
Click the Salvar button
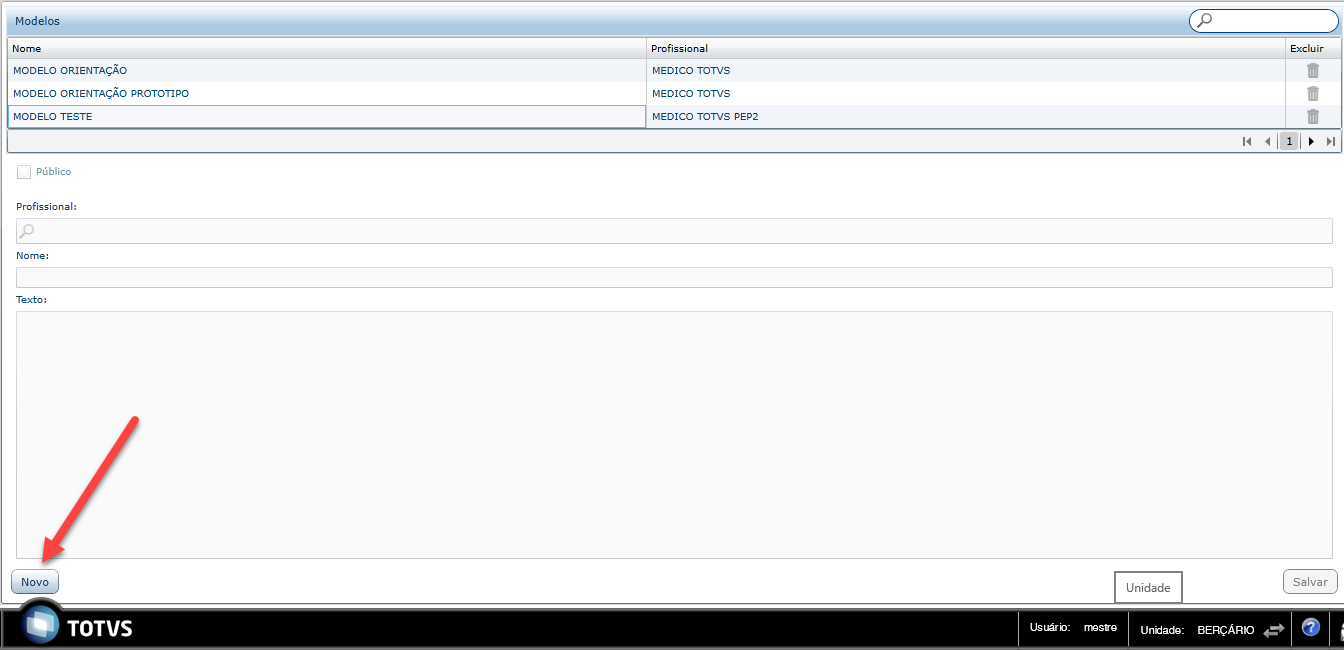tap(1310, 582)
